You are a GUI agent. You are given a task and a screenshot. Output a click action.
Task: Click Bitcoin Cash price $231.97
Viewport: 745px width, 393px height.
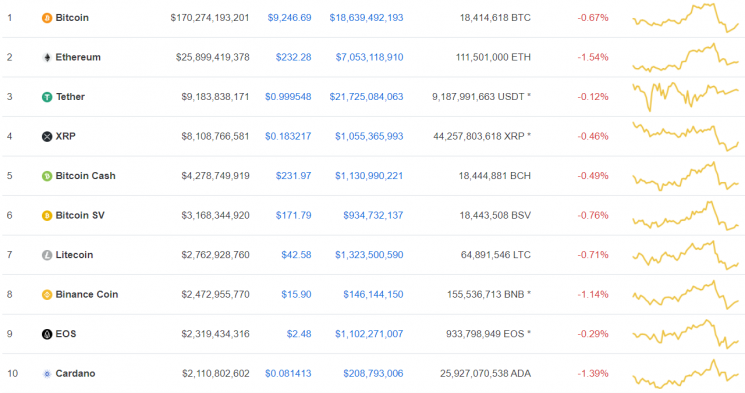[293, 176]
